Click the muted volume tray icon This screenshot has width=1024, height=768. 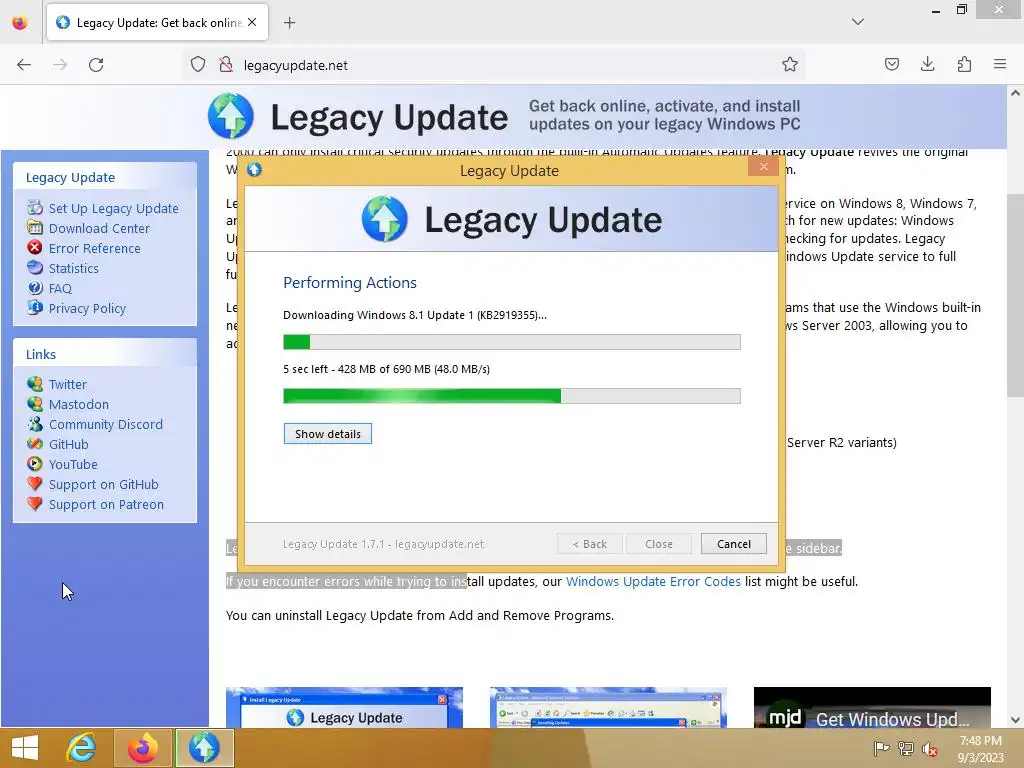tap(929, 748)
